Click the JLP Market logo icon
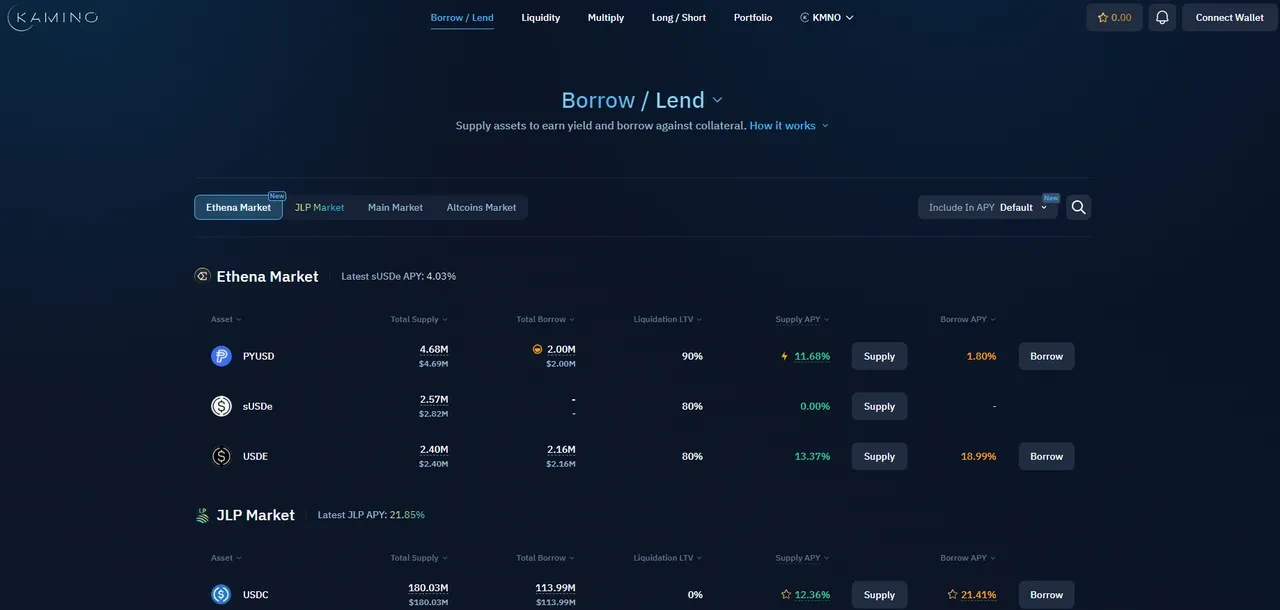Screen dimensions: 1280x610 (202, 515)
